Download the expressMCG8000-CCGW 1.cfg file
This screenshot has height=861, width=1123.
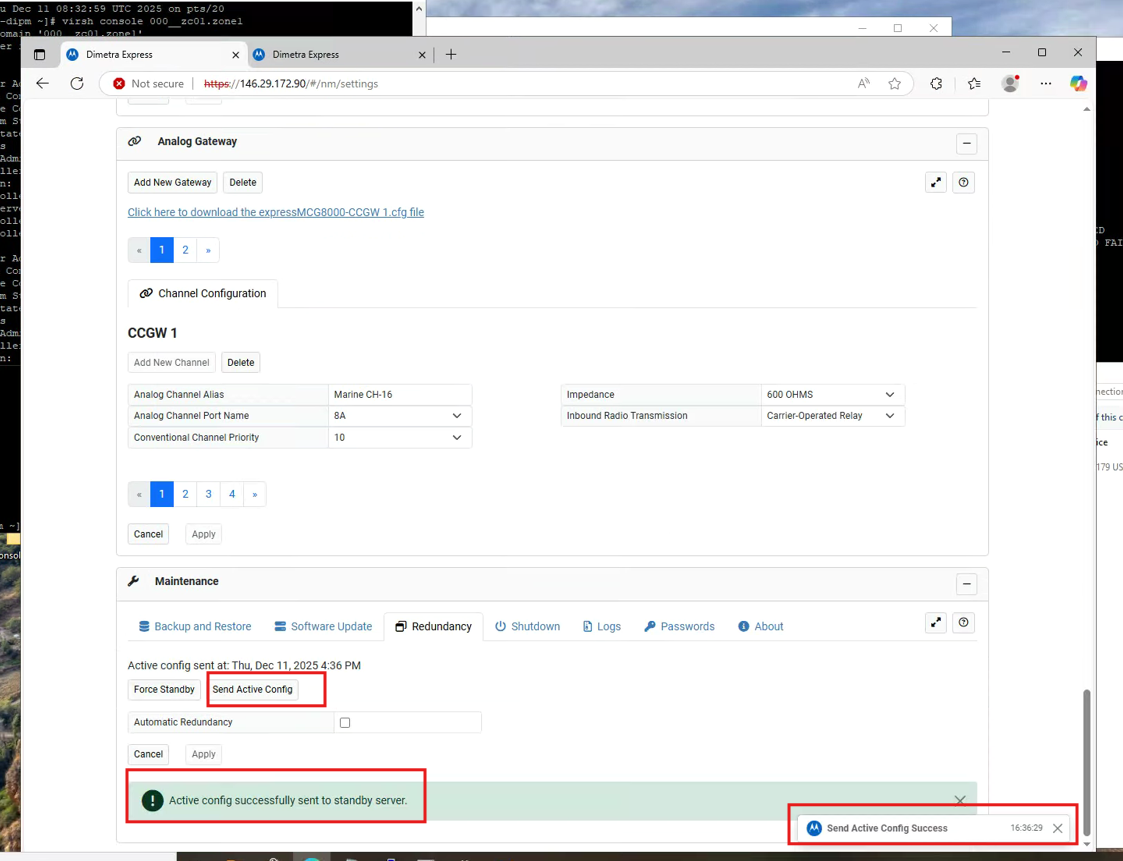276,212
